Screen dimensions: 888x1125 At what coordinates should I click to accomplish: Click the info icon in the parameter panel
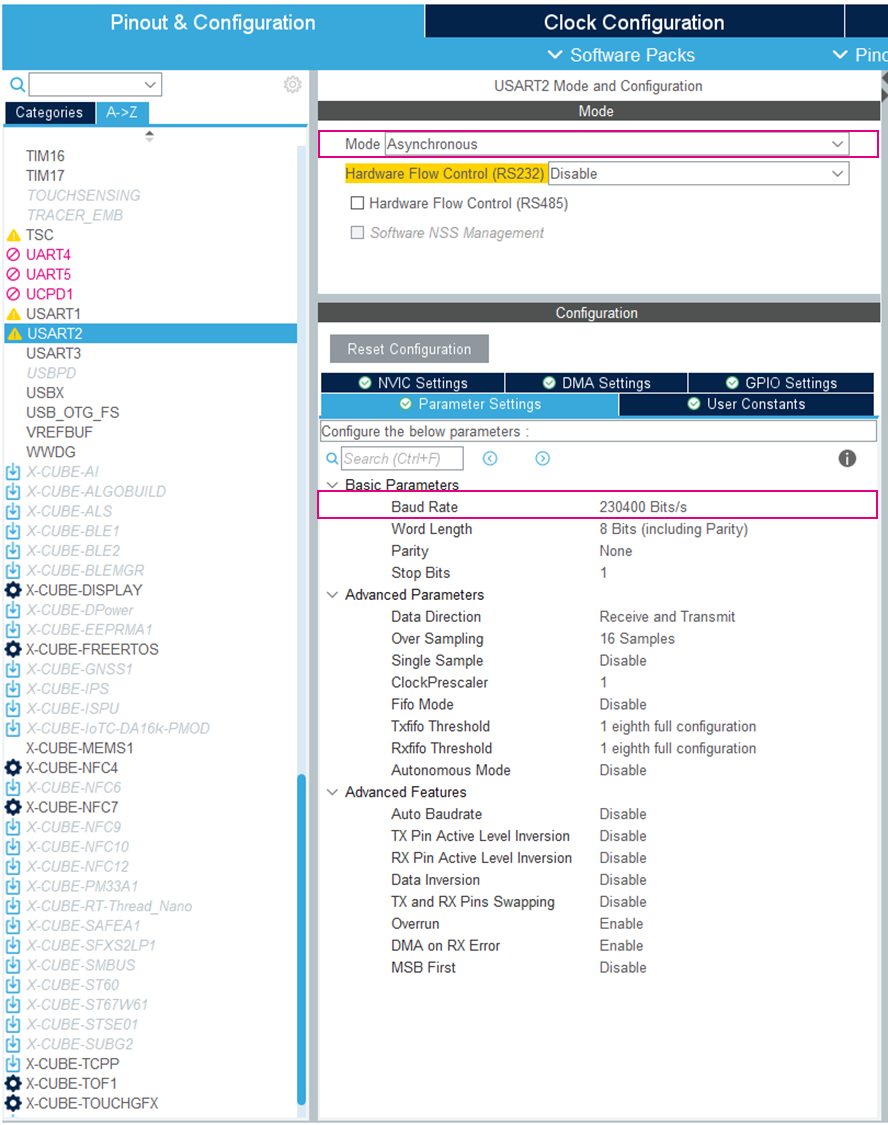coord(847,458)
